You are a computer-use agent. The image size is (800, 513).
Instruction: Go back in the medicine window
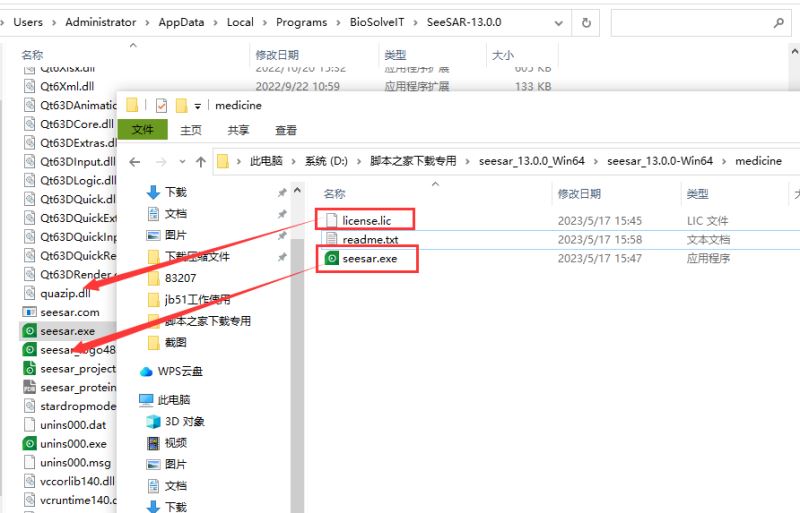135,162
